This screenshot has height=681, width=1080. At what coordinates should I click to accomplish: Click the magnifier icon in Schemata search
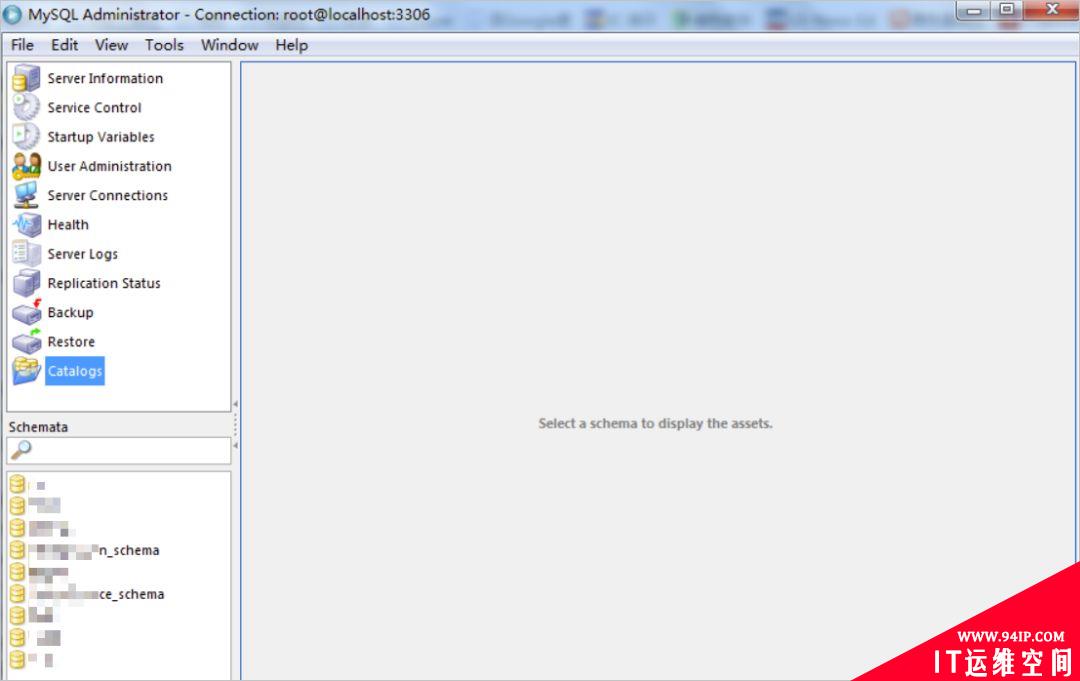21,450
